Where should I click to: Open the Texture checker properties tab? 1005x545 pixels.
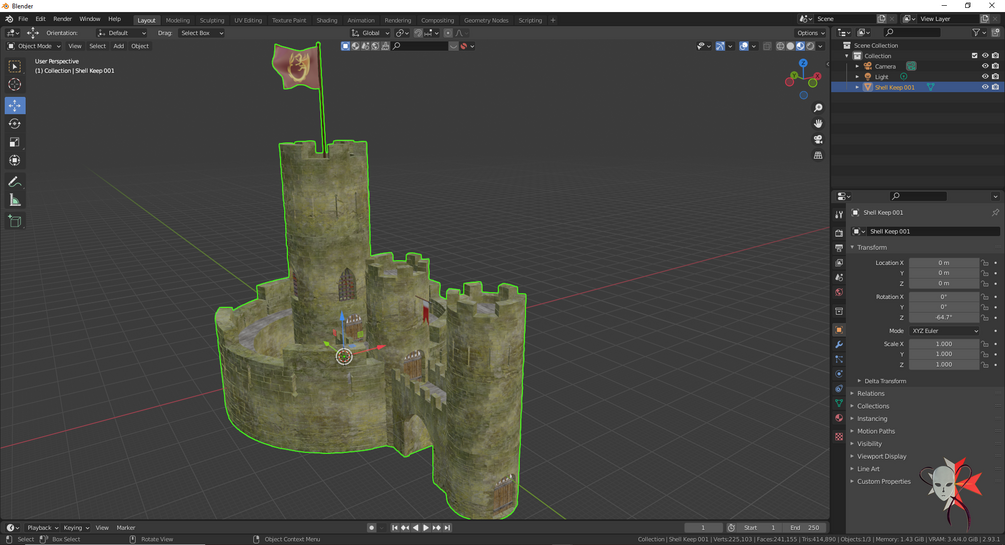839,437
